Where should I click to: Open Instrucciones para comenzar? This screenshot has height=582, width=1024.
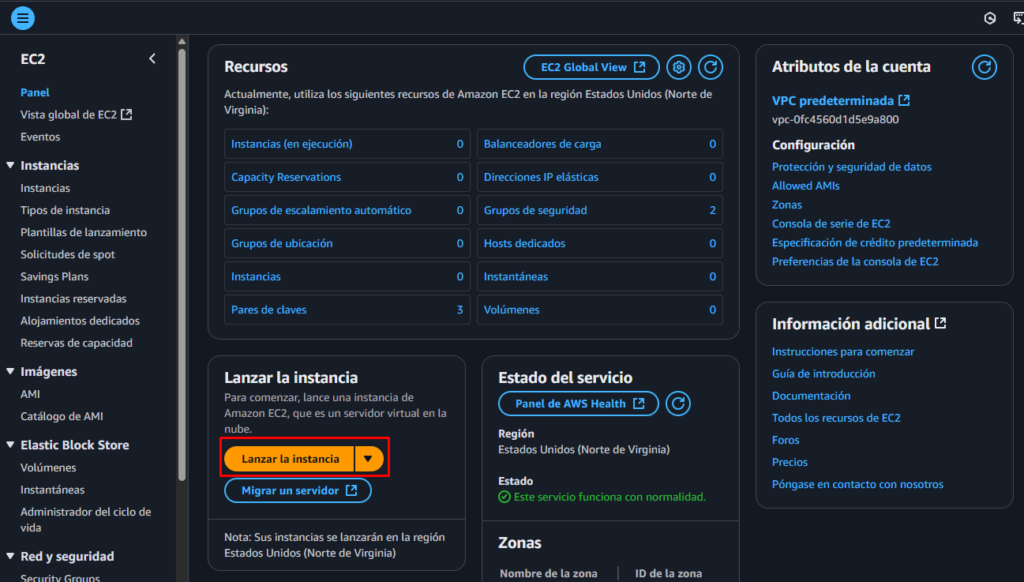click(x=843, y=352)
